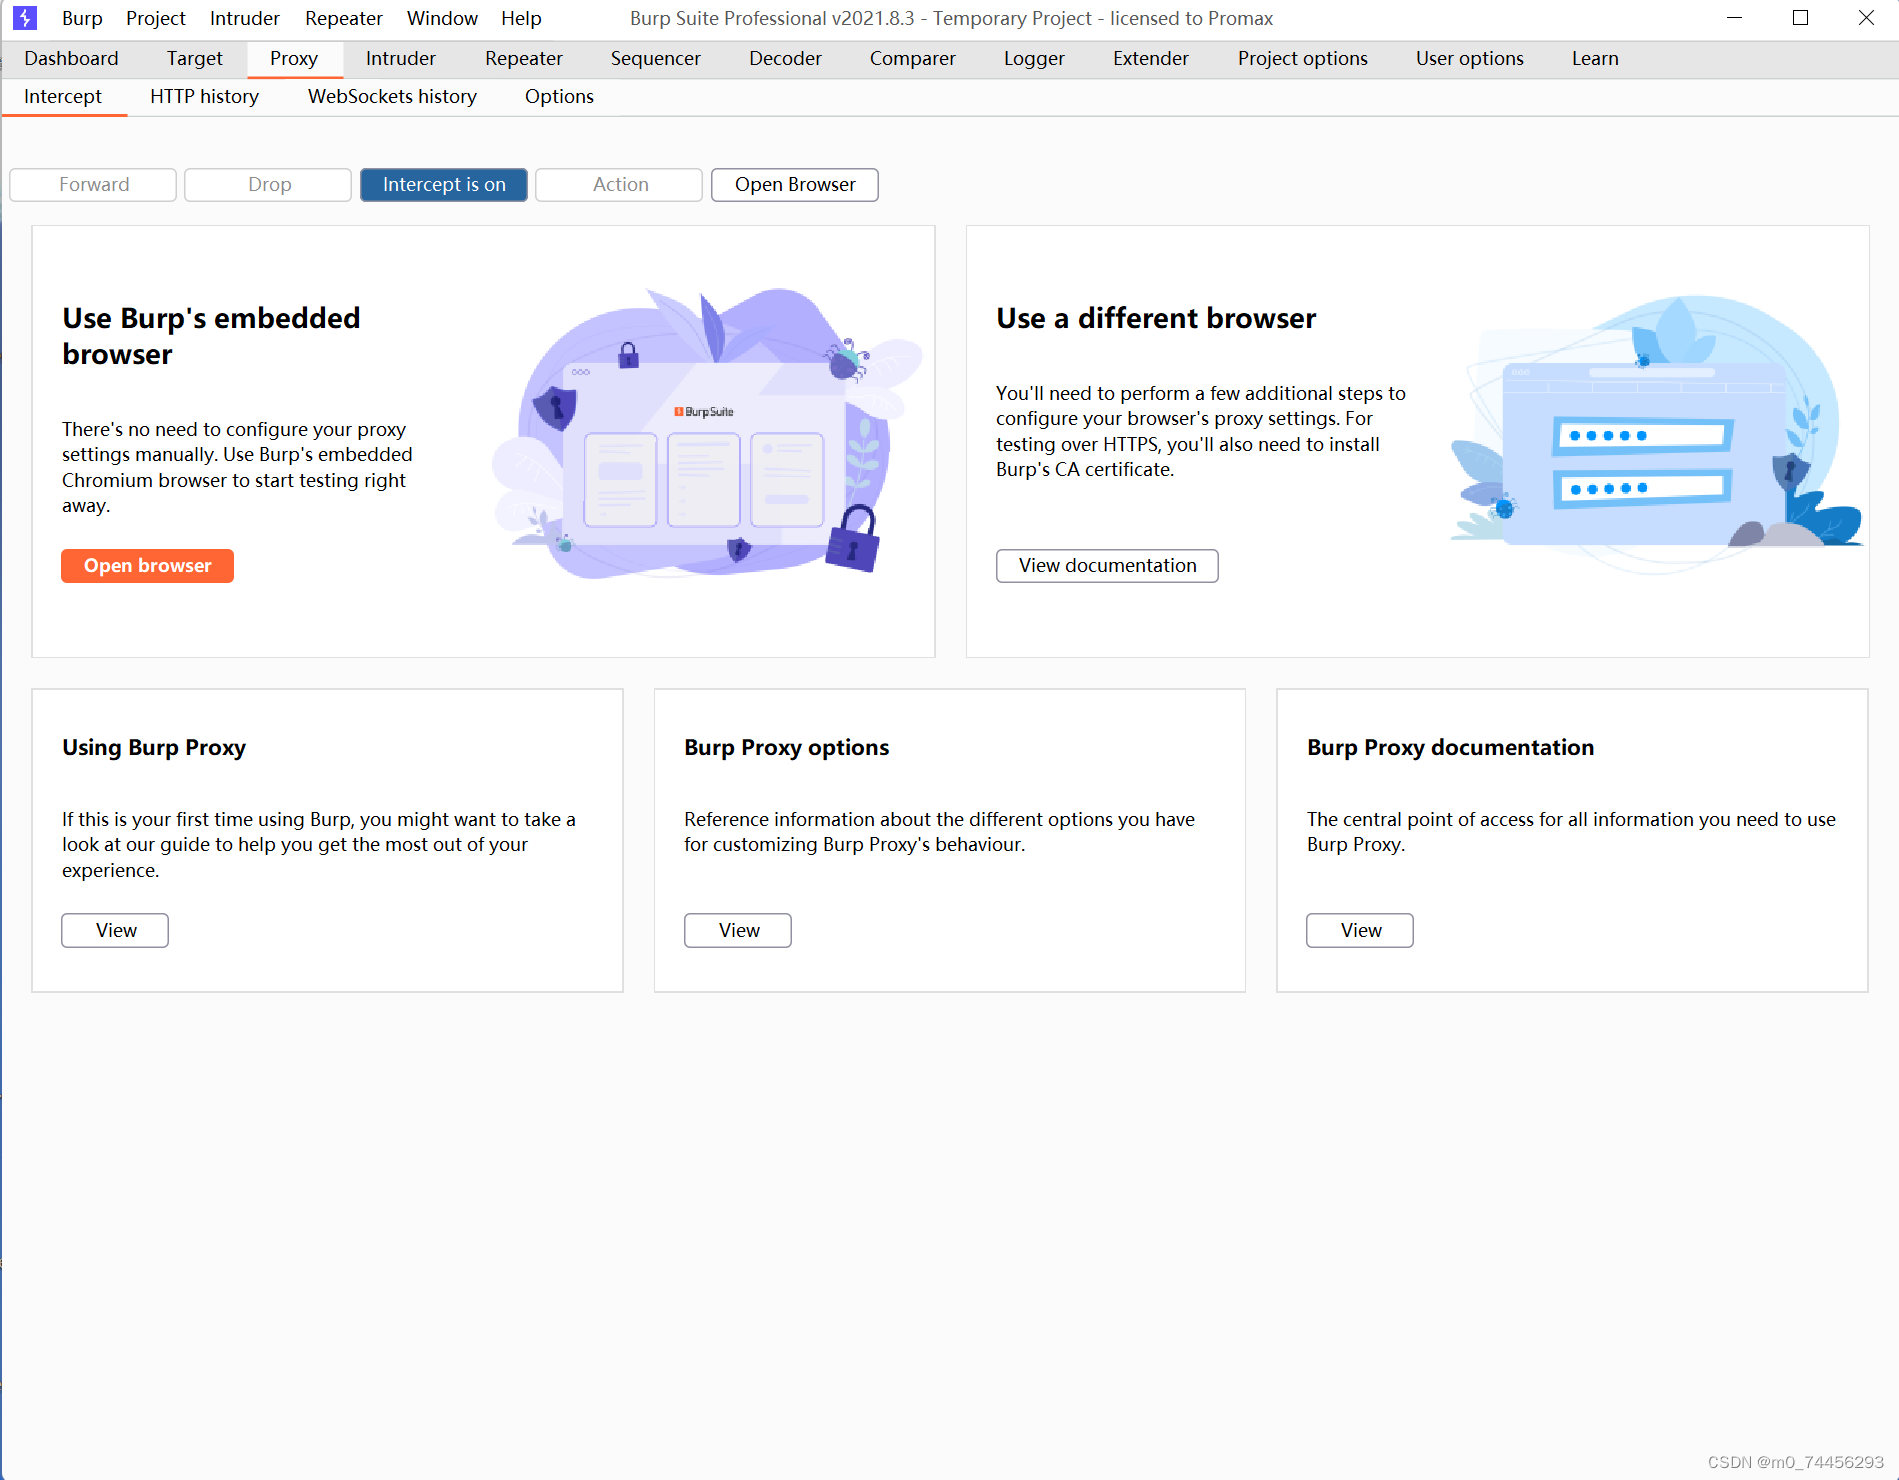Open the Window menu
Viewport: 1899px width, 1480px height.
pos(442,18)
